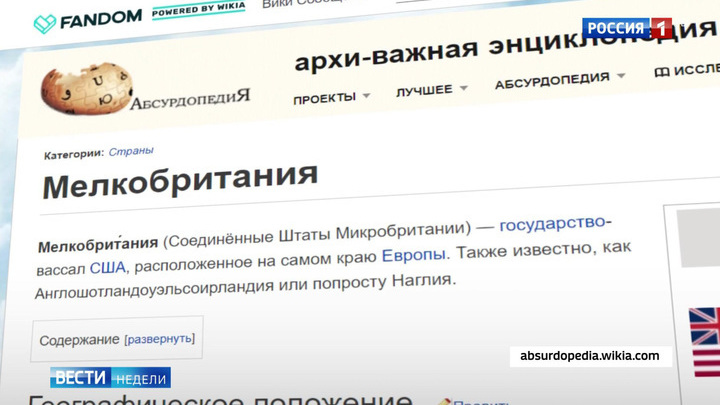Image resolution: width=720 pixels, height=405 pixels.
Task: Open the Absurdopedia globe logo
Action: (x=86, y=88)
